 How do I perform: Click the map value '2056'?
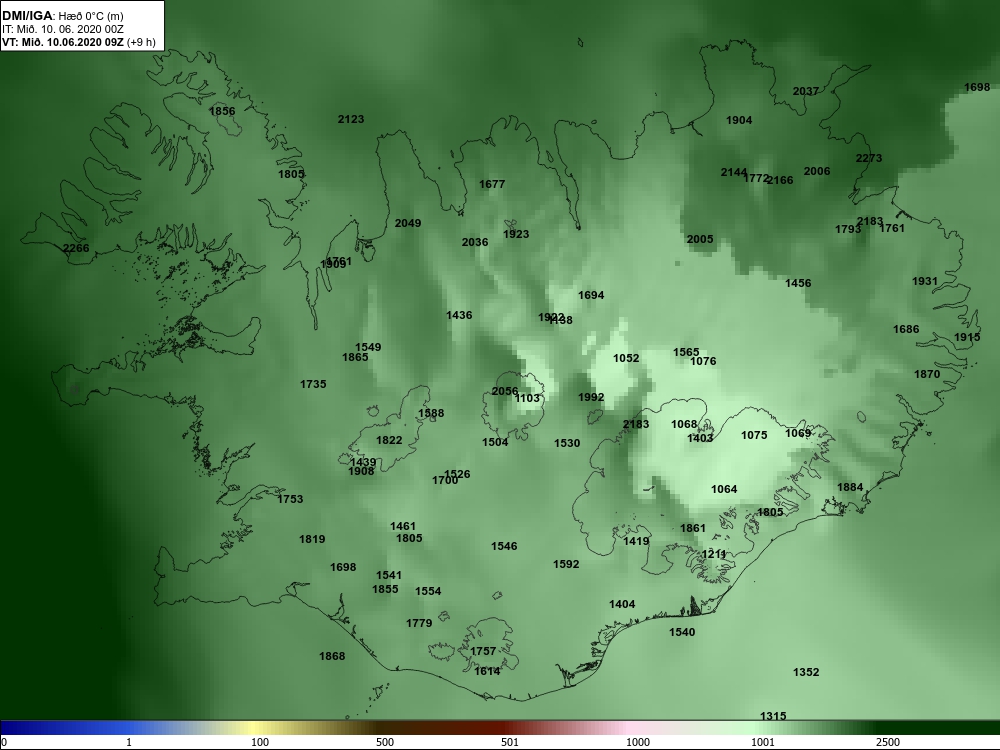pos(504,391)
